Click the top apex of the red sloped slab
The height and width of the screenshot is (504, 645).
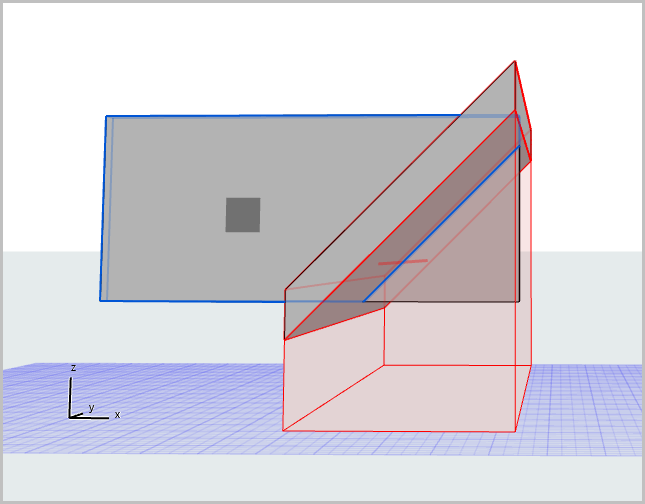[x=515, y=61]
